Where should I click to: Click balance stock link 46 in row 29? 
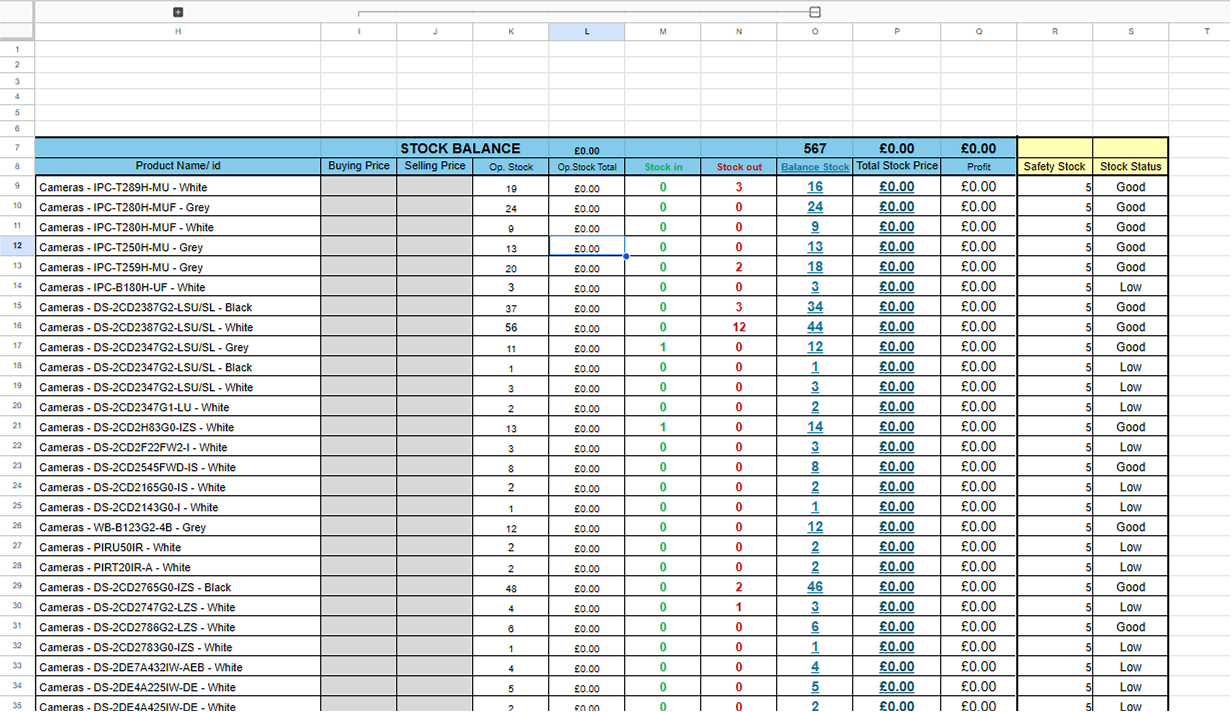click(x=815, y=587)
